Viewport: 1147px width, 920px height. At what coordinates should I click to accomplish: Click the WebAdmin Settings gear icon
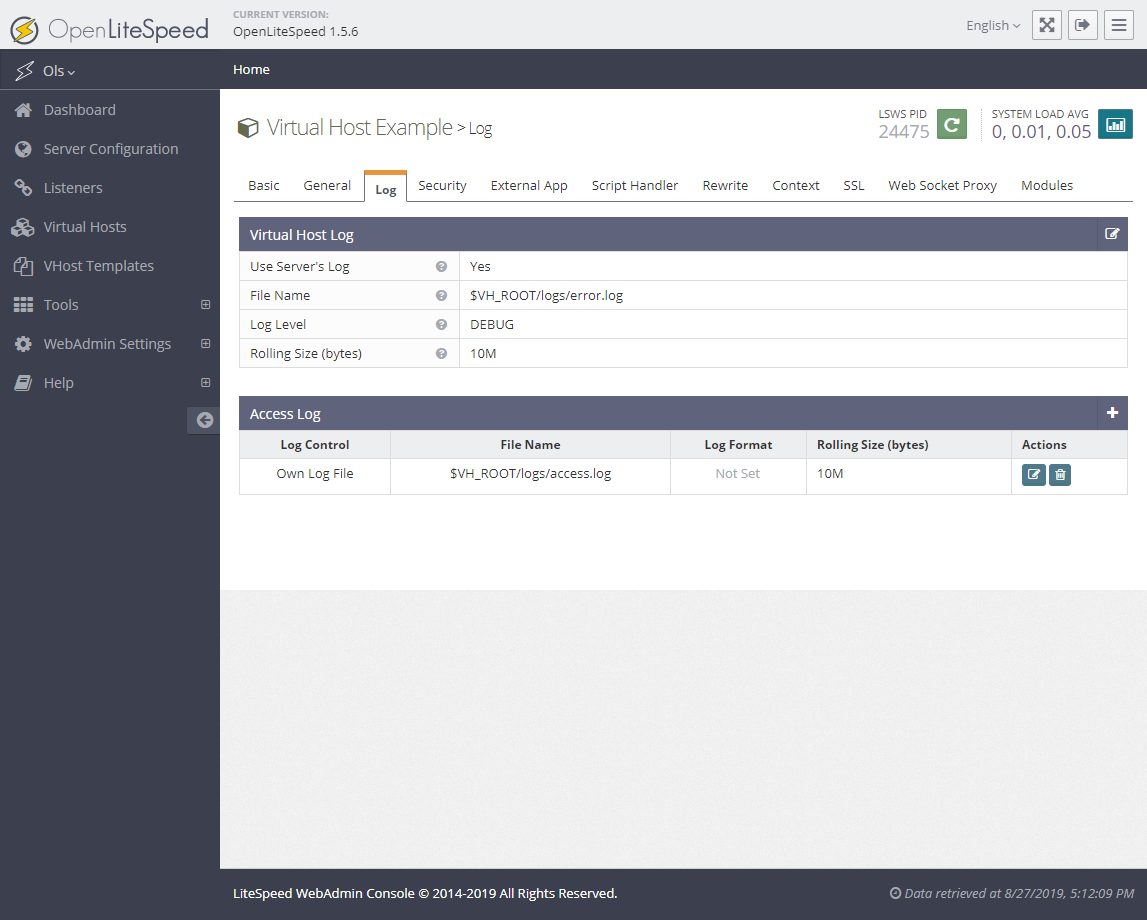click(23, 344)
